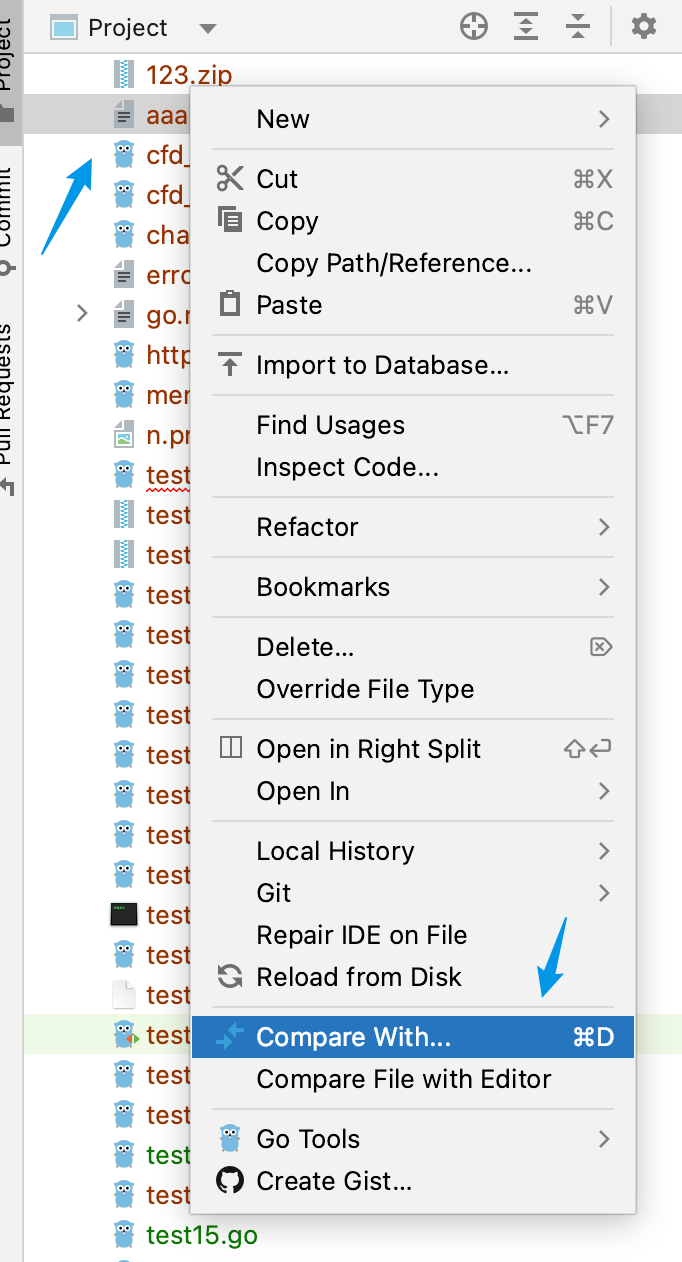This screenshot has height=1262, width=682.
Task: Click the compare arrows icon beside Compare With
Action: click(x=230, y=1037)
